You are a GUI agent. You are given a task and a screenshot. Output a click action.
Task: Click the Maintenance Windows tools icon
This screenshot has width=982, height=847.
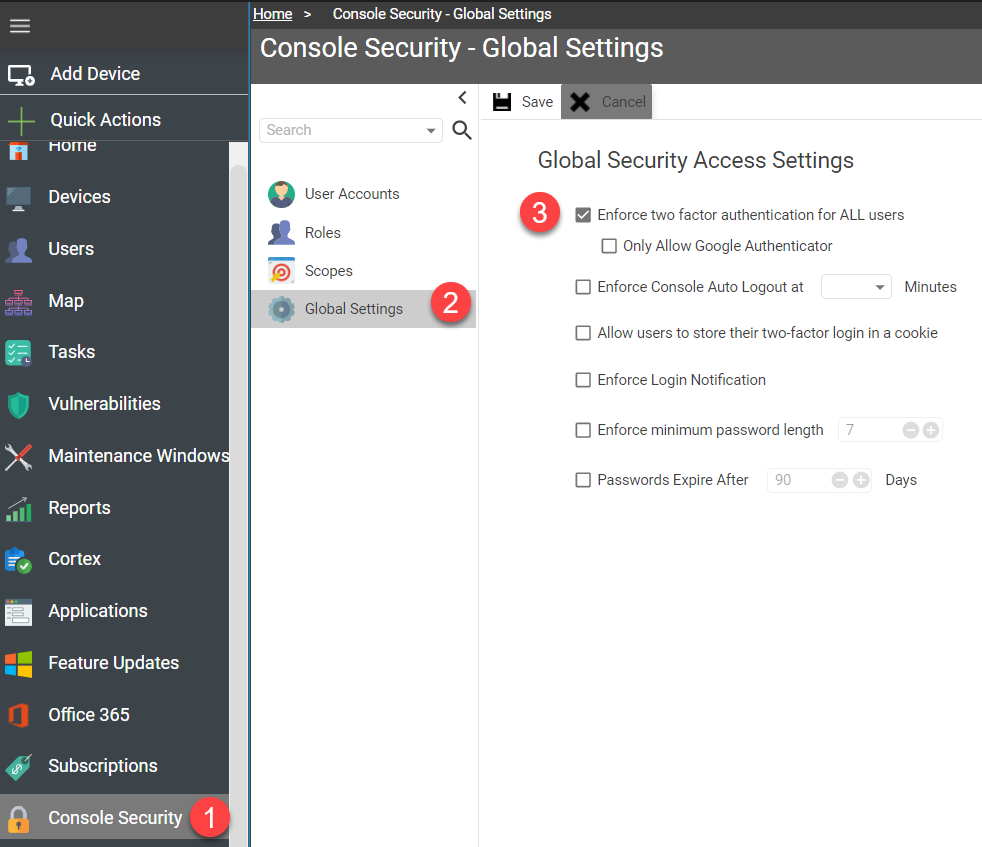tap(18, 456)
